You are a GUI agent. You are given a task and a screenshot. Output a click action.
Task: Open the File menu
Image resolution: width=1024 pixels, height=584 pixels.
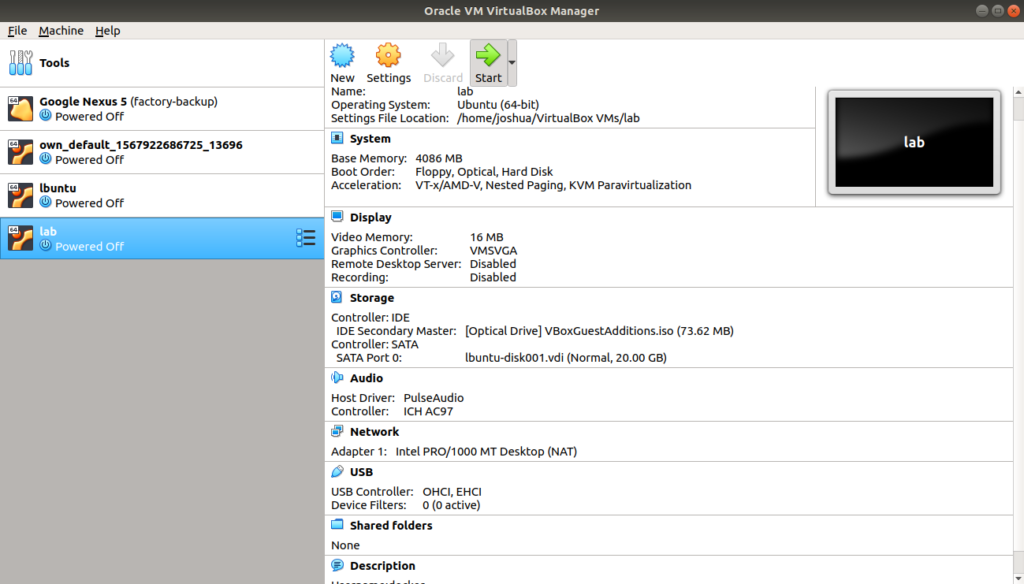[17, 31]
